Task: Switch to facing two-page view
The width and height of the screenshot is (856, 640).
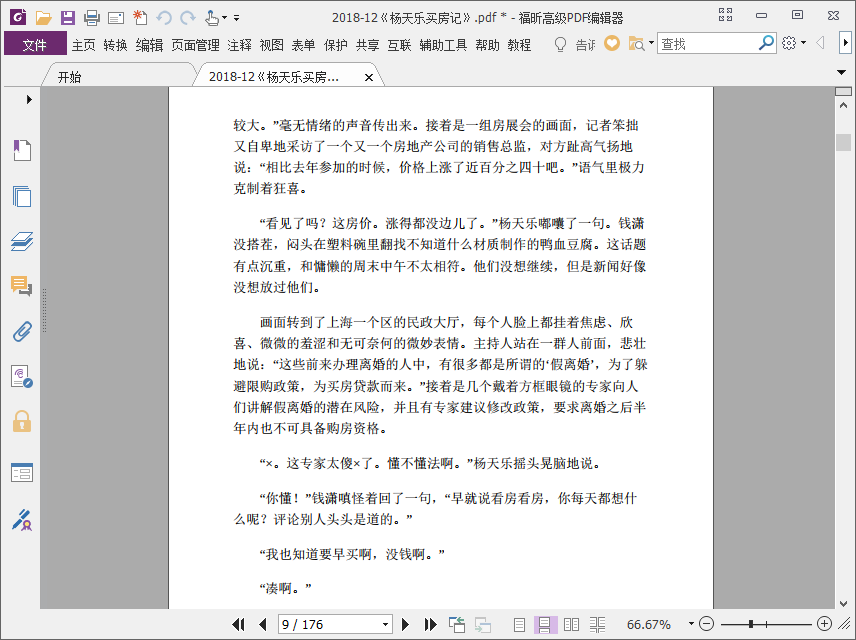Action: point(571,624)
